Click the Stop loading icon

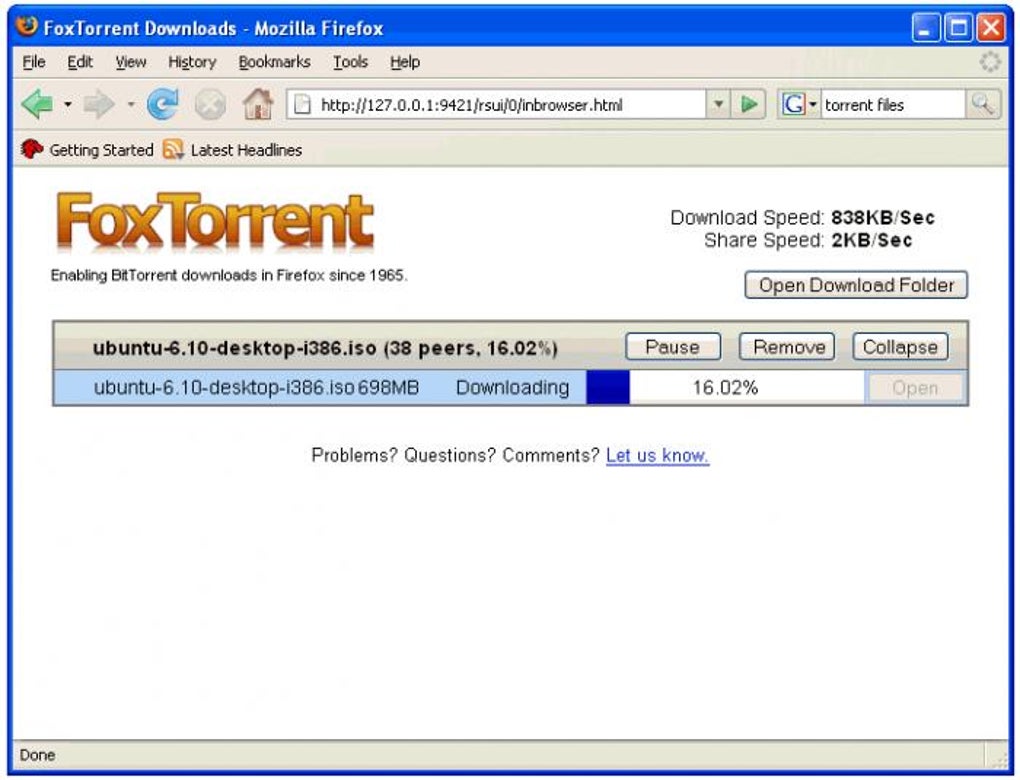pyautogui.click(x=210, y=105)
